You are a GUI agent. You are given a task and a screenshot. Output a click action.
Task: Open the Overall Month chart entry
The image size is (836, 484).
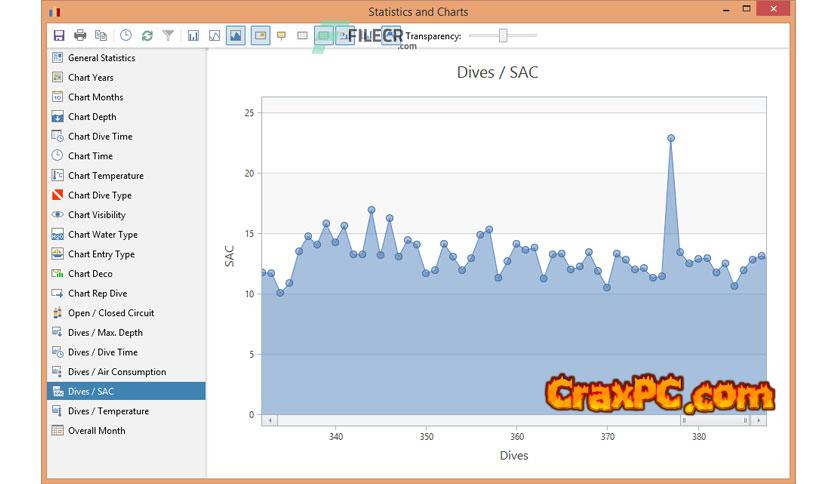[96, 431]
